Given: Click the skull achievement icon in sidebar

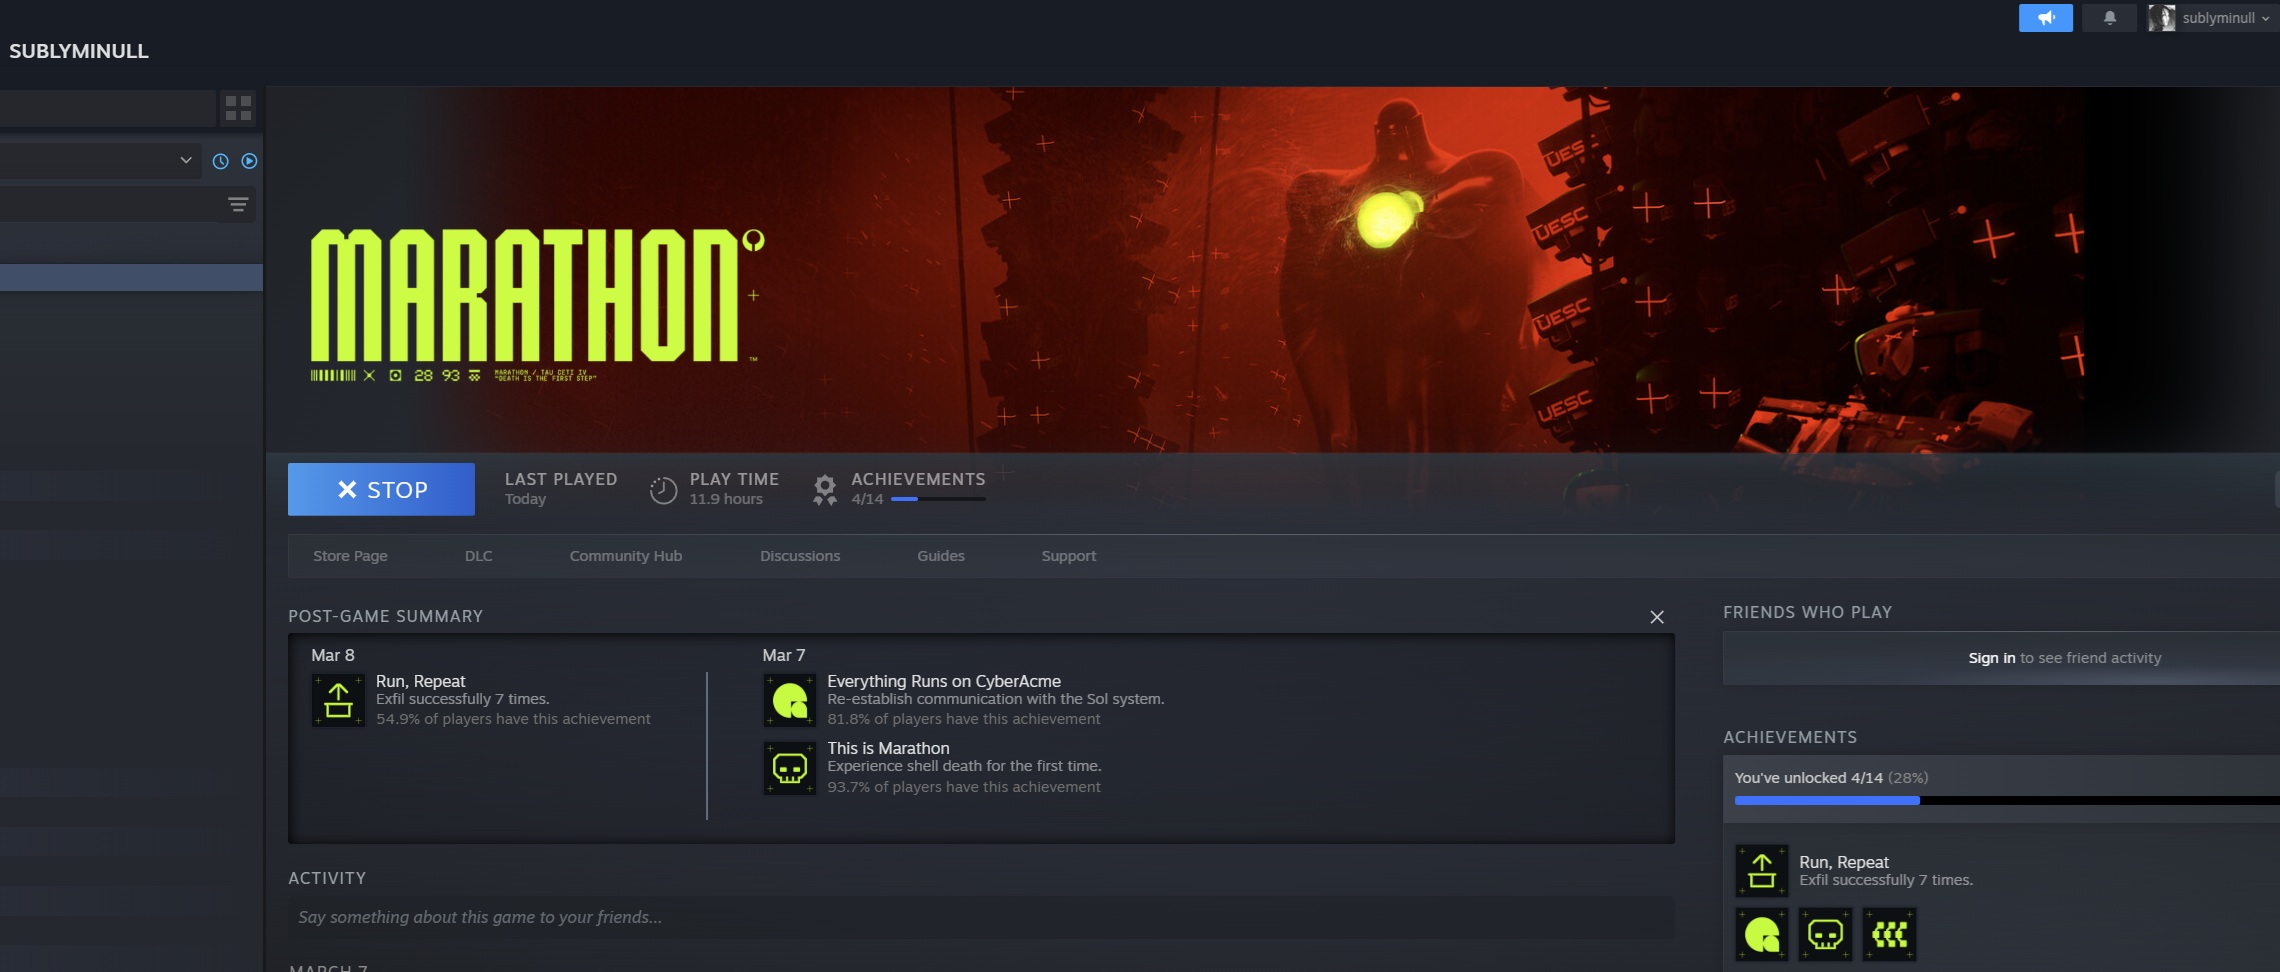Looking at the screenshot, I should pyautogui.click(x=1825, y=935).
